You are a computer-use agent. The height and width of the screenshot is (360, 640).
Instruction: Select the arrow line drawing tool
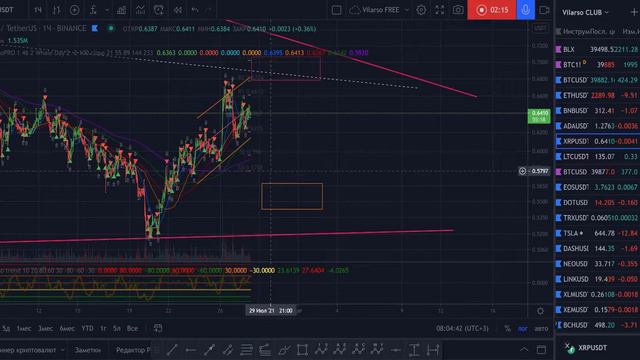(x=209, y=350)
